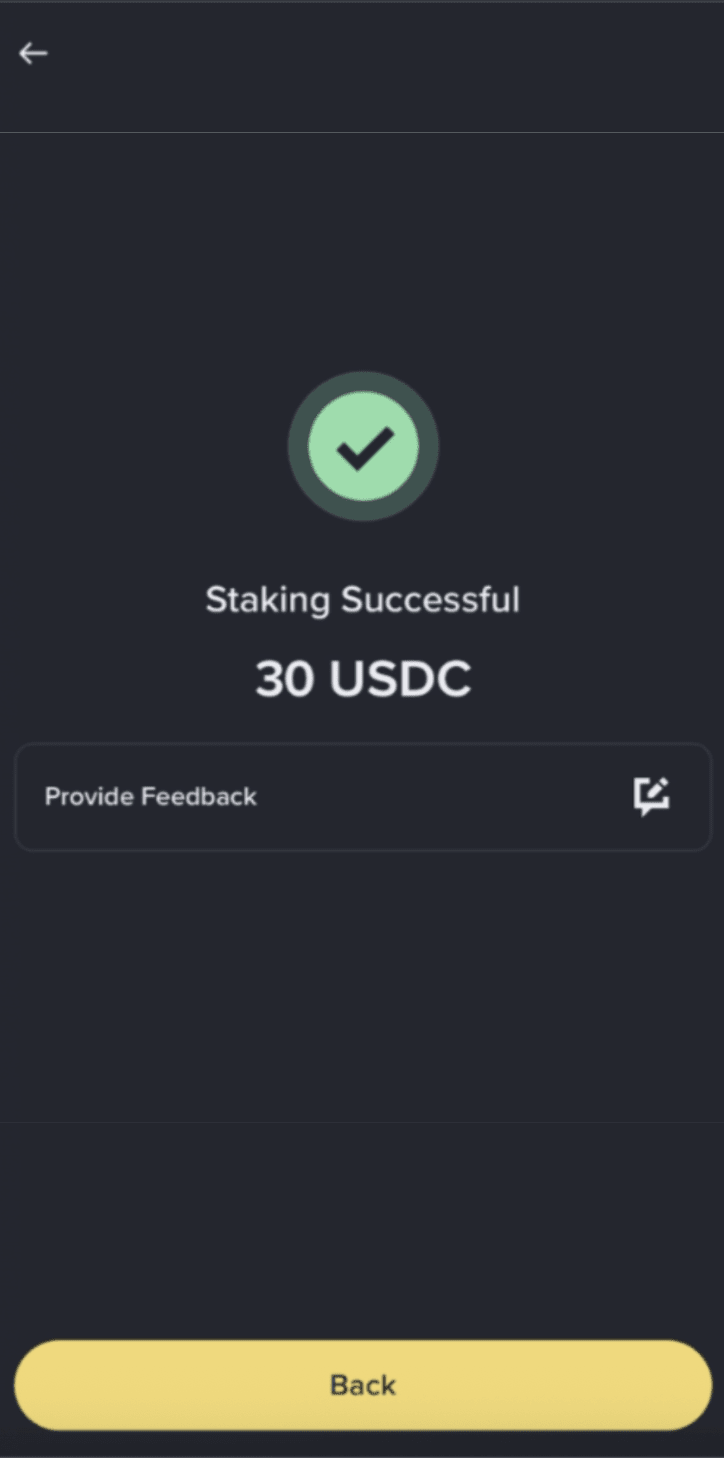Select the Staking Successful heading
The width and height of the screenshot is (724, 1458).
pos(363,600)
